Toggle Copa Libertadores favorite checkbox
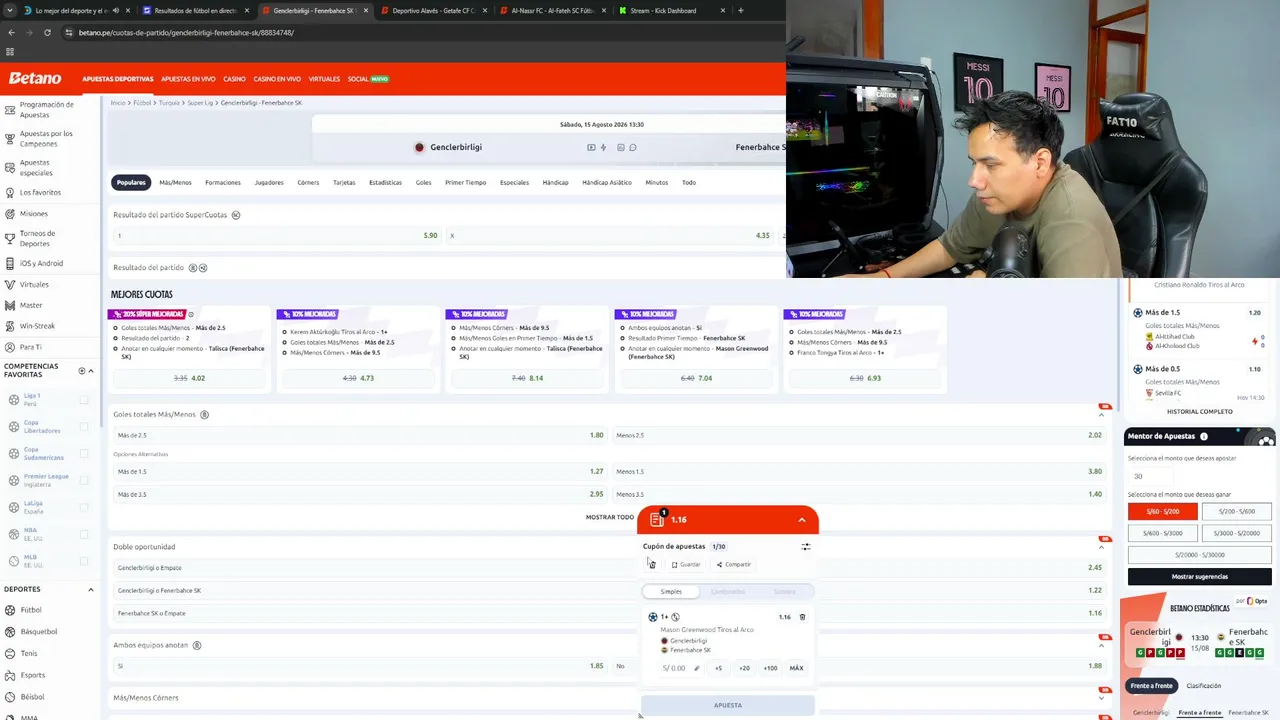 (84, 427)
